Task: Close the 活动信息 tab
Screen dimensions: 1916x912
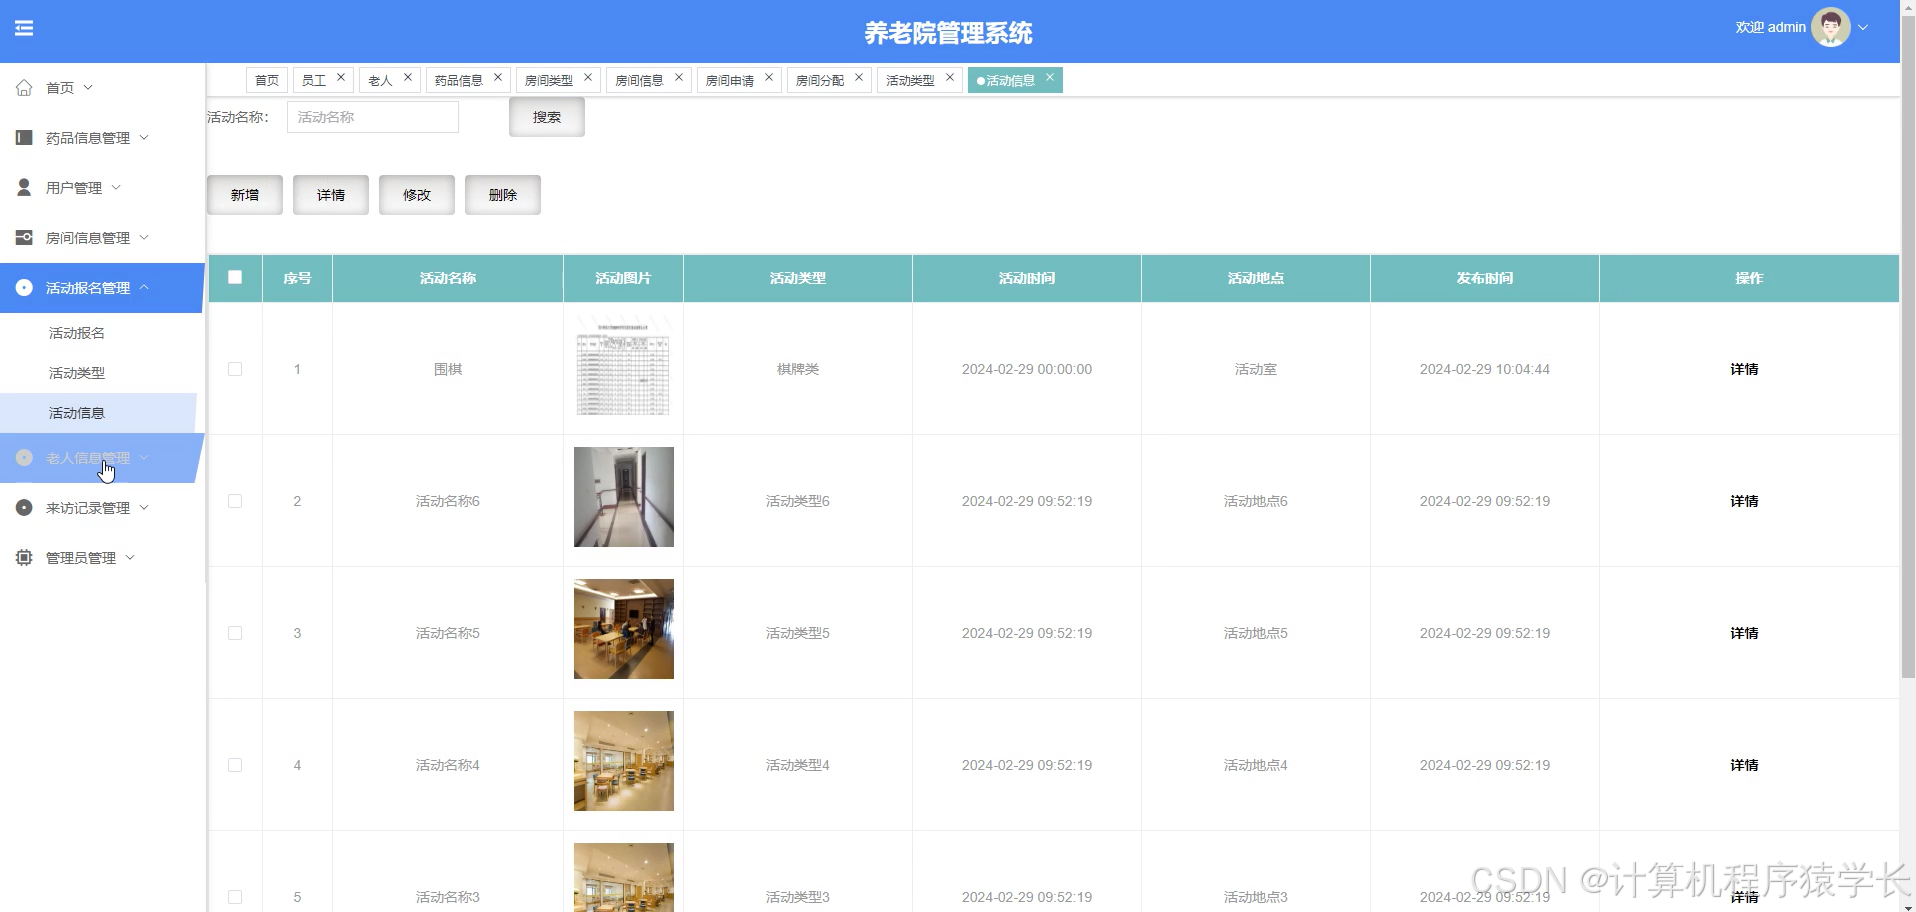Action: 1050,76
